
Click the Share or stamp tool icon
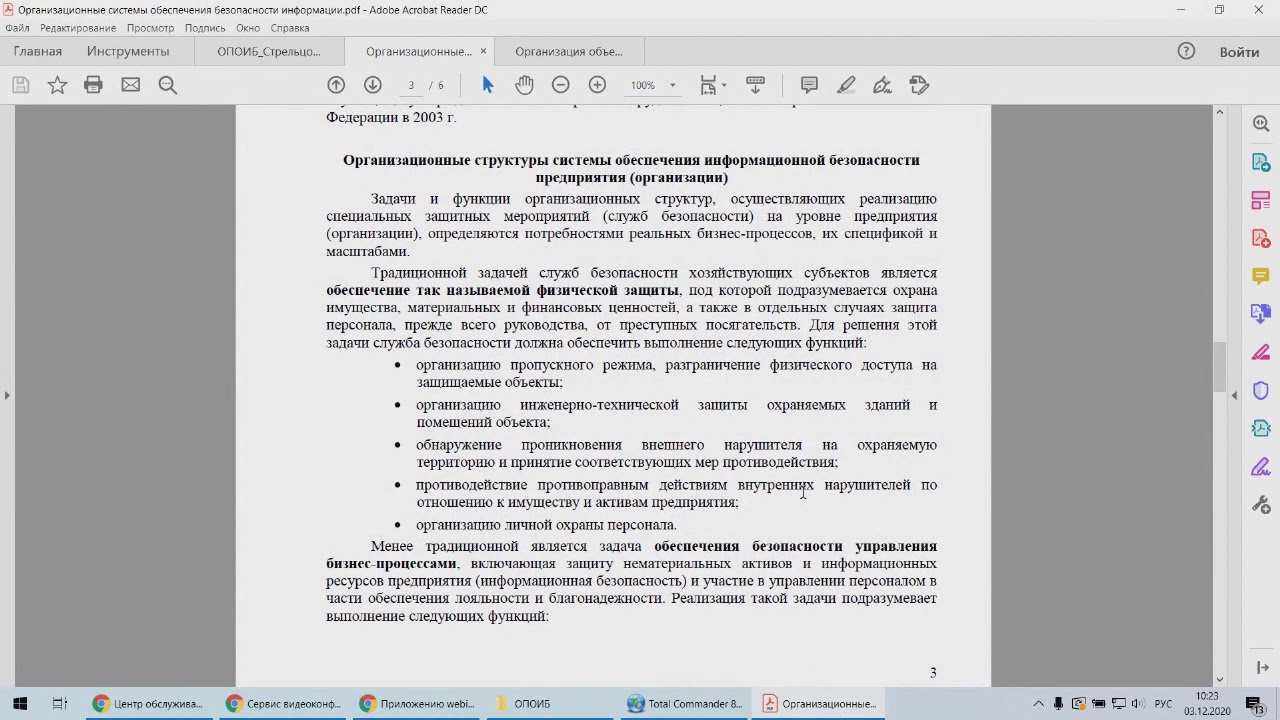tap(920, 85)
